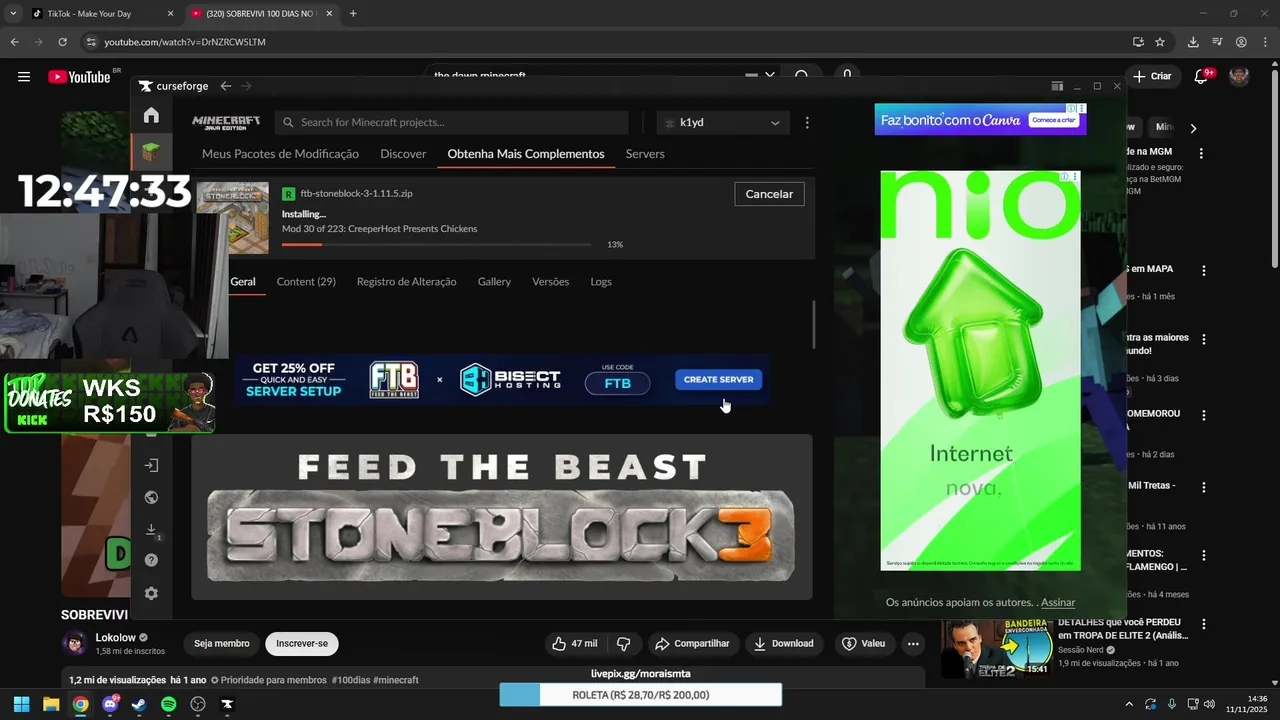Reload the Chrome page

62,42
